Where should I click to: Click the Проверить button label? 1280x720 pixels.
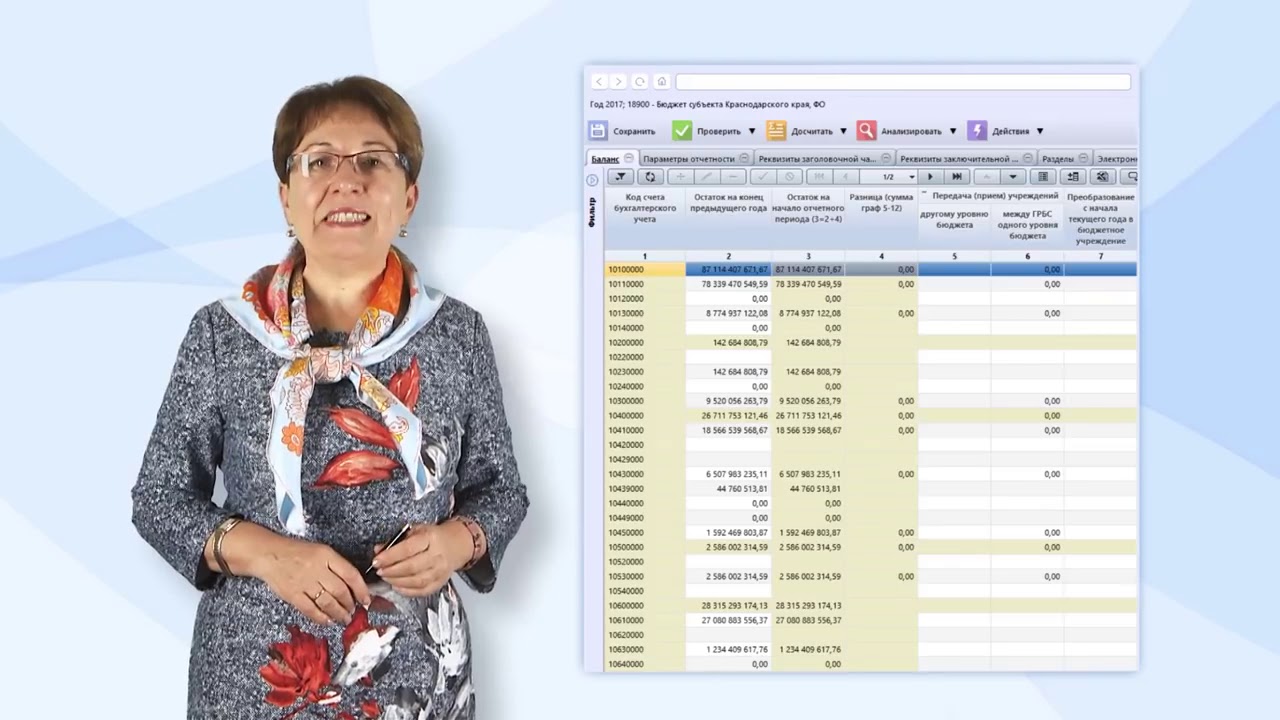click(719, 132)
